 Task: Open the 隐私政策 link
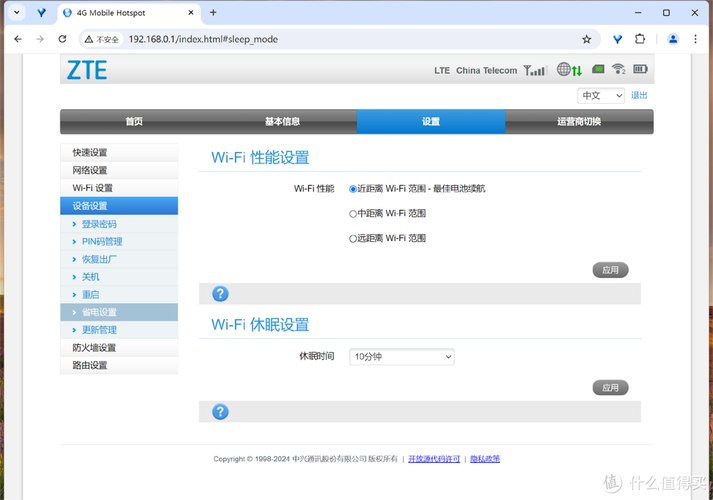pyautogui.click(x=485, y=459)
